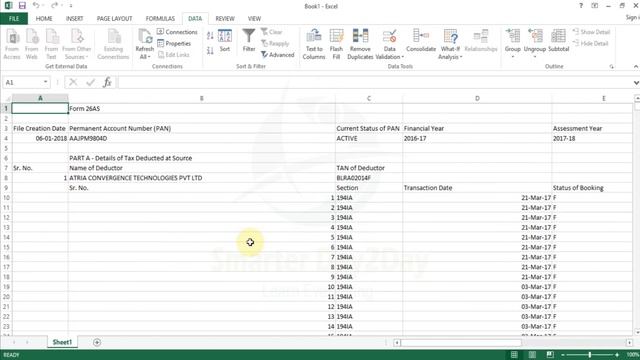Image resolution: width=640 pixels, height=360 pixels.
Task: Click Text to Columns icon
Action: click(314, 44)
